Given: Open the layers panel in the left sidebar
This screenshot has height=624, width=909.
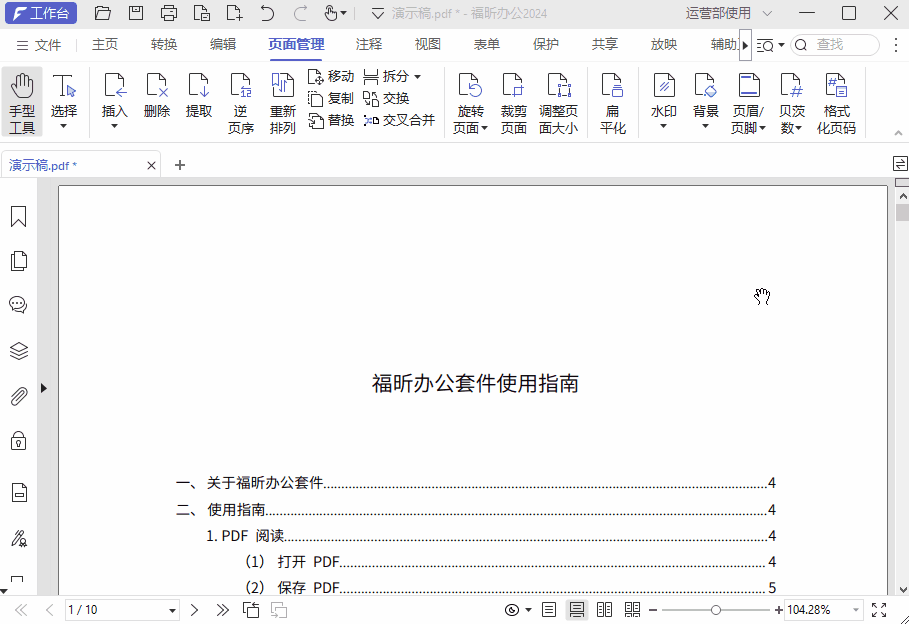Looking at the screenshot, I should (x=18, y=351).
